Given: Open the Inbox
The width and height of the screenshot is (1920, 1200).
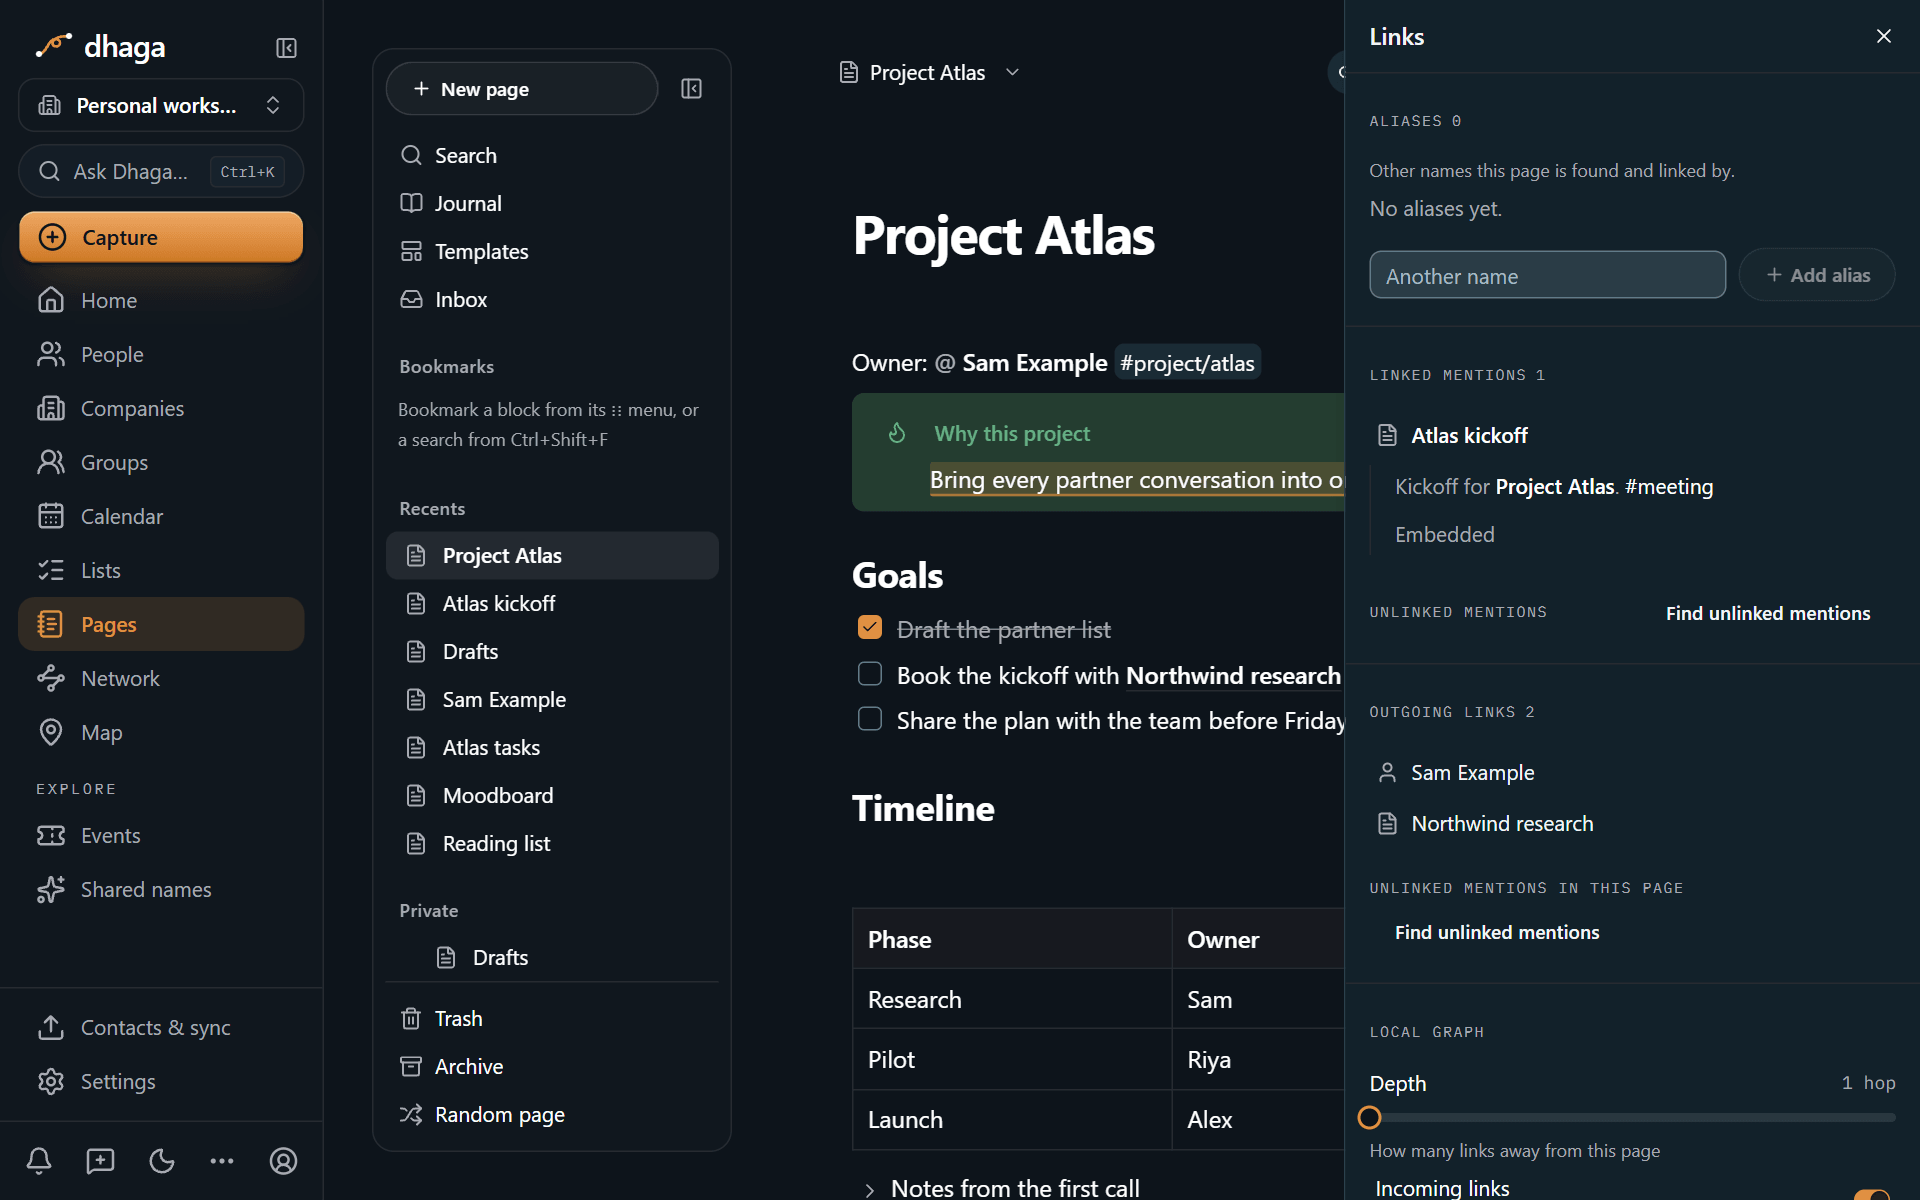Looking at the screenshot, I should click(552, 299).
